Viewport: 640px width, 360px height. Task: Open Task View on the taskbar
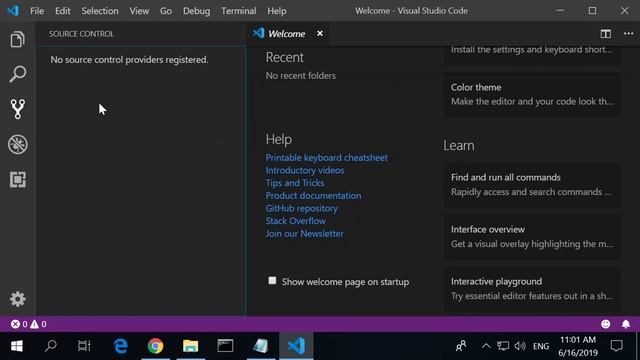pyautogui.click(x=84, y=346)
